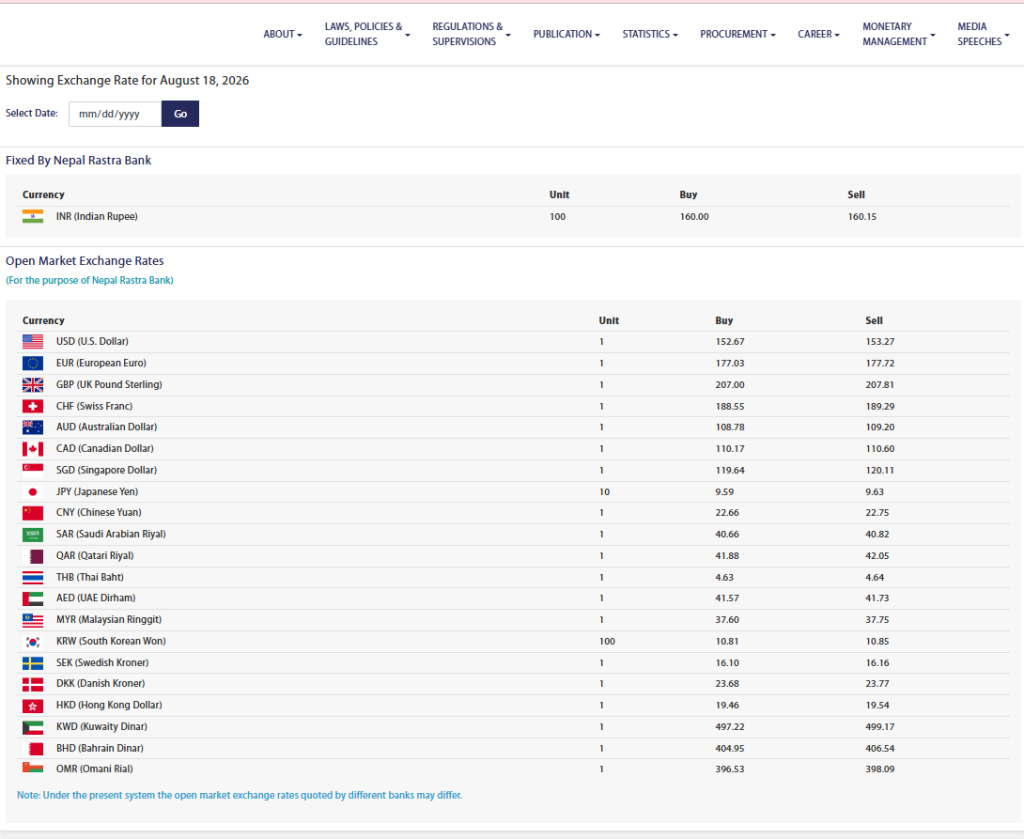1024x839 pixels.
Task: Click the Japanese Yen flag icon
Action: (33, 492)
